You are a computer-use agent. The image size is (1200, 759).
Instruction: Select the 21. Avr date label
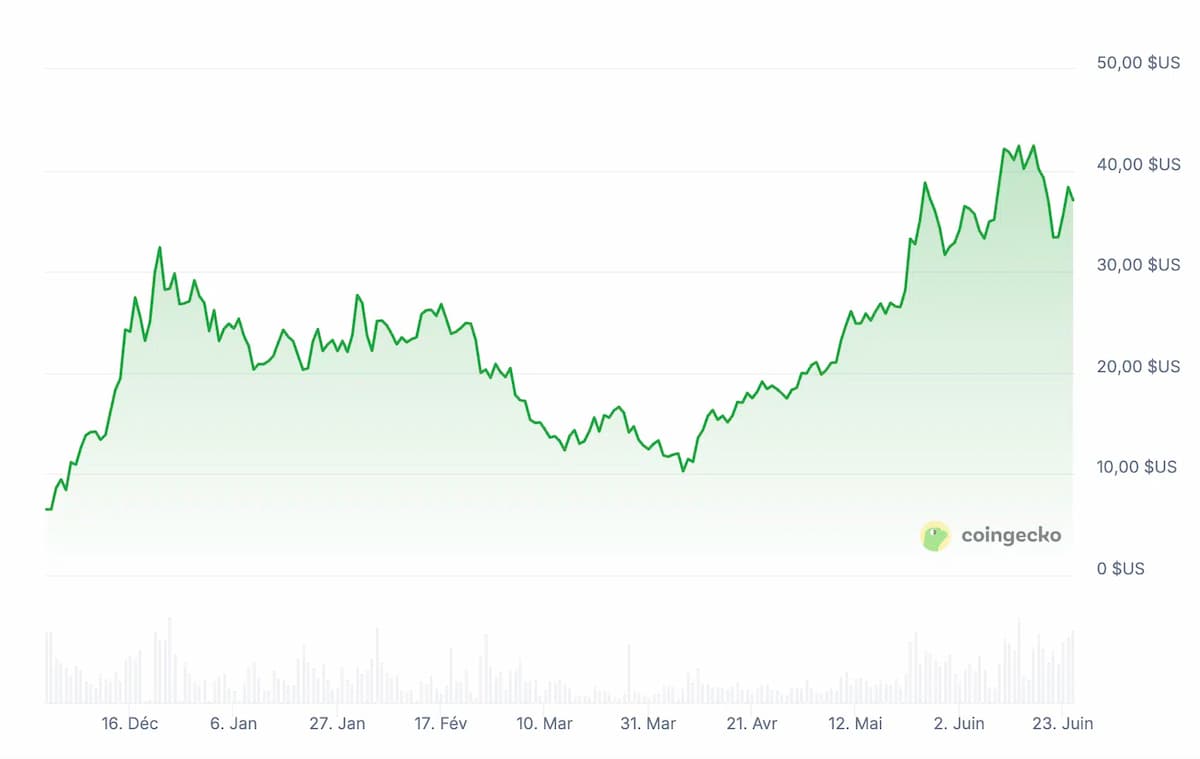tap(752, 724)
